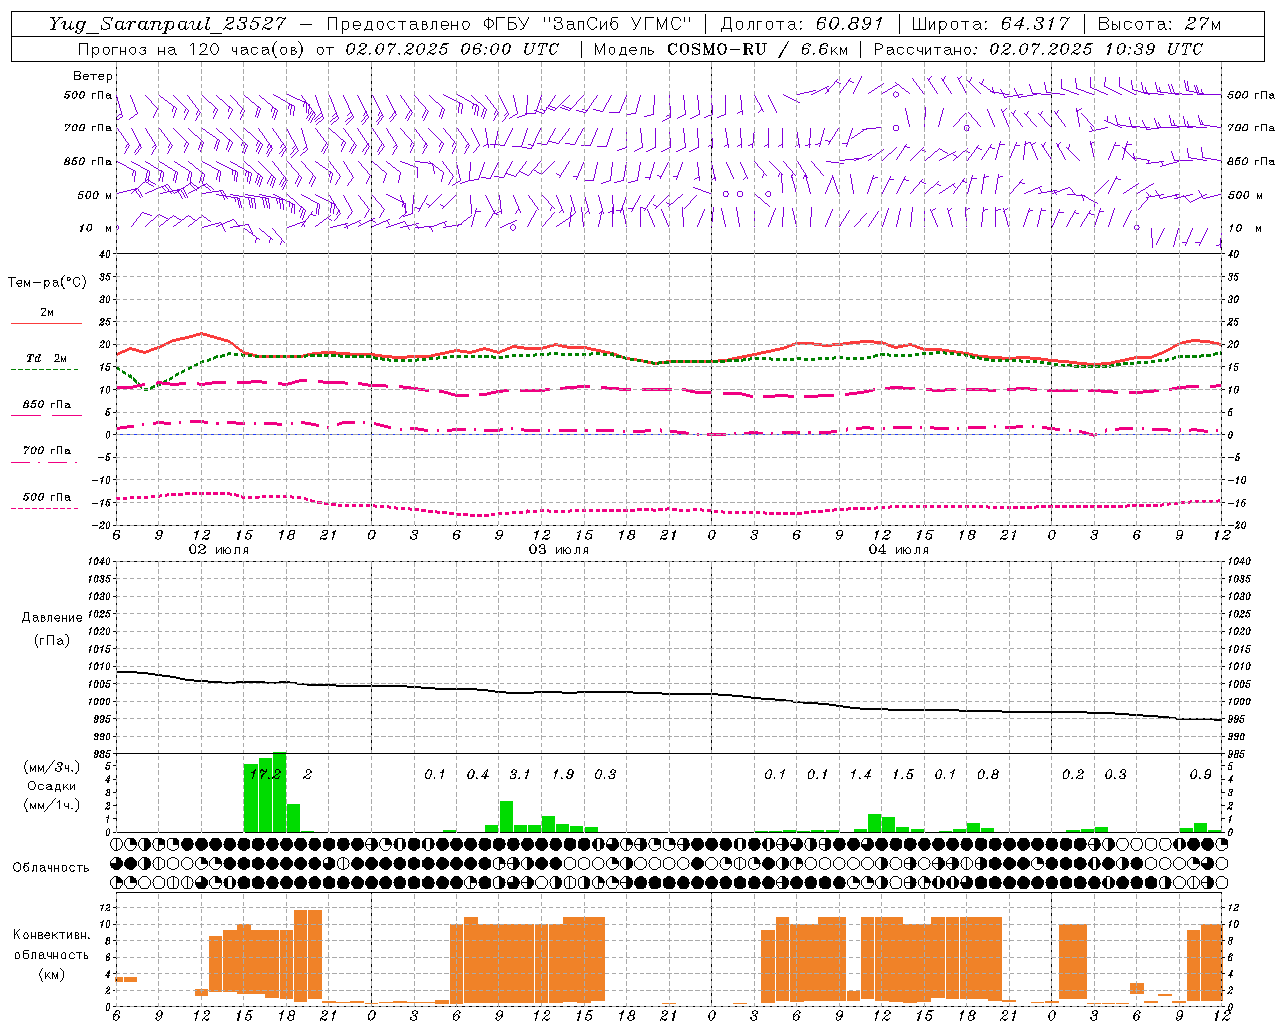This screenshot has height=1024, width=1280.
Task: Click the Ветер panel label
Action: (x=93, y=76)
